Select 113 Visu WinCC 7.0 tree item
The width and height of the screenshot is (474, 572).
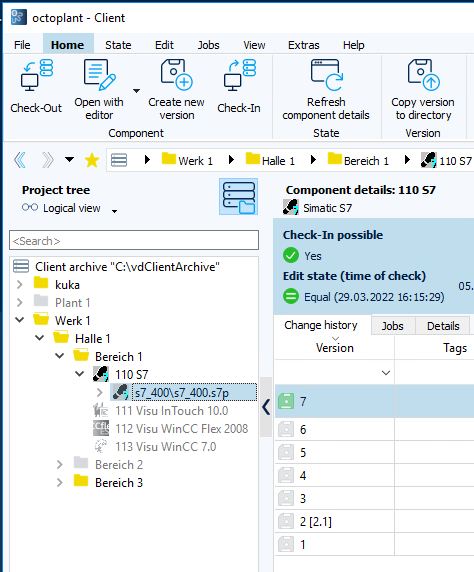coord(166,447)
